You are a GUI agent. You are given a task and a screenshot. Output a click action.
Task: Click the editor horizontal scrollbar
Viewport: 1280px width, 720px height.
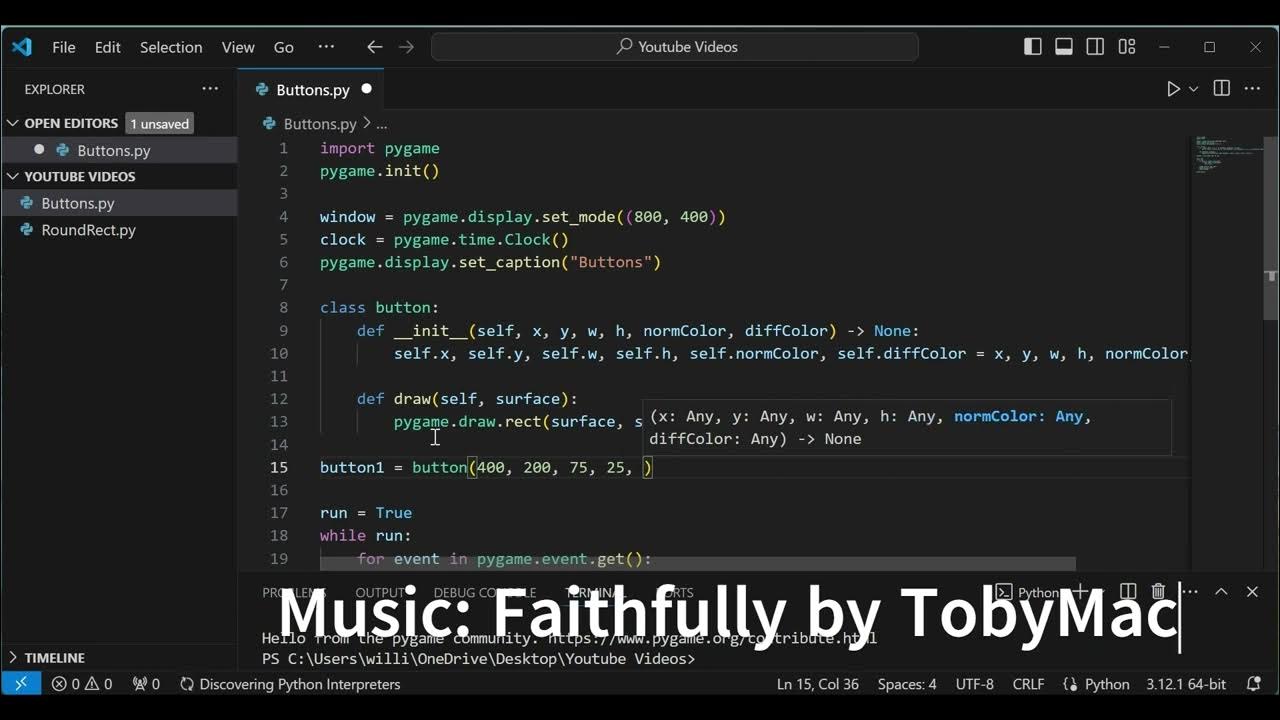pyautogui.click(x=698, y=564)
